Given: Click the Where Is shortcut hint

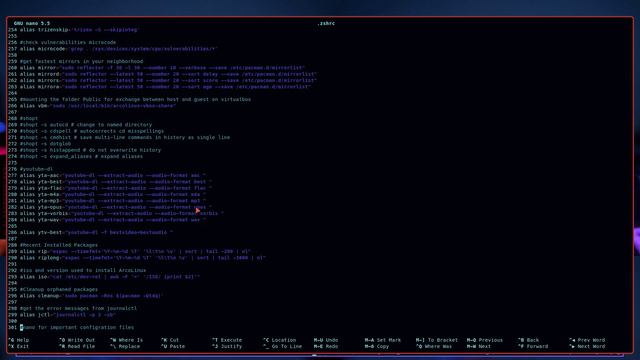Looking at the screenshot, I should click(127, 340).
